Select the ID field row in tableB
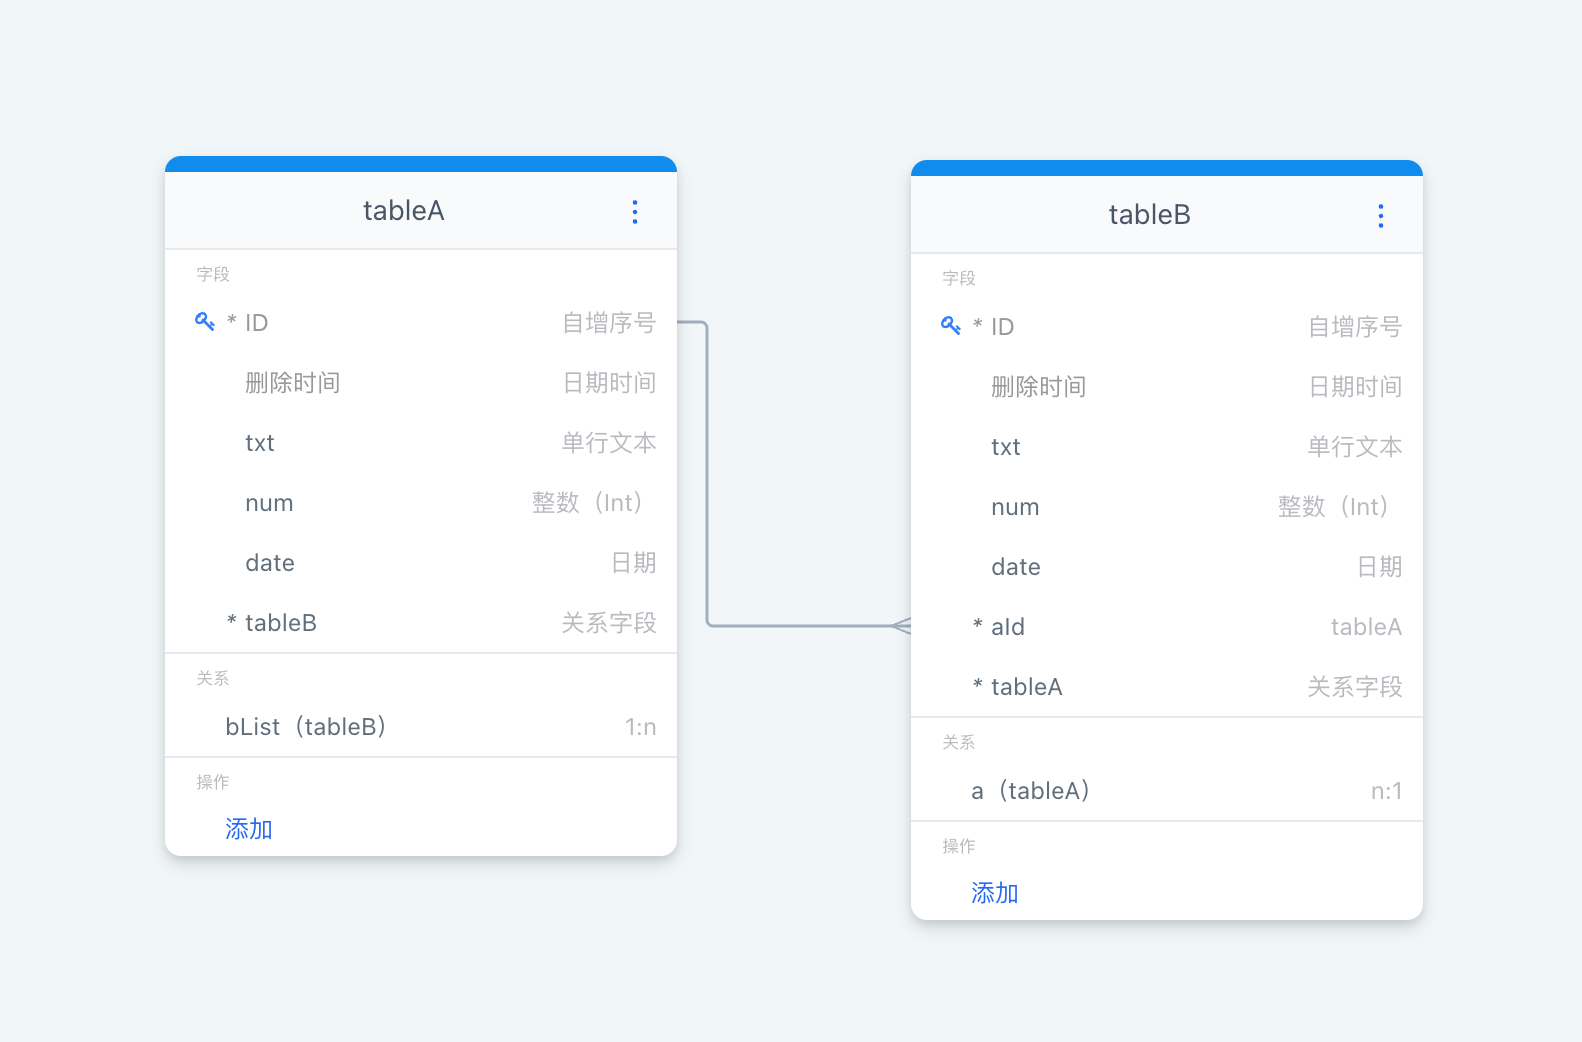Image resolution: width=1582 pixels, height=1042 pixels. coord(1167,327)
